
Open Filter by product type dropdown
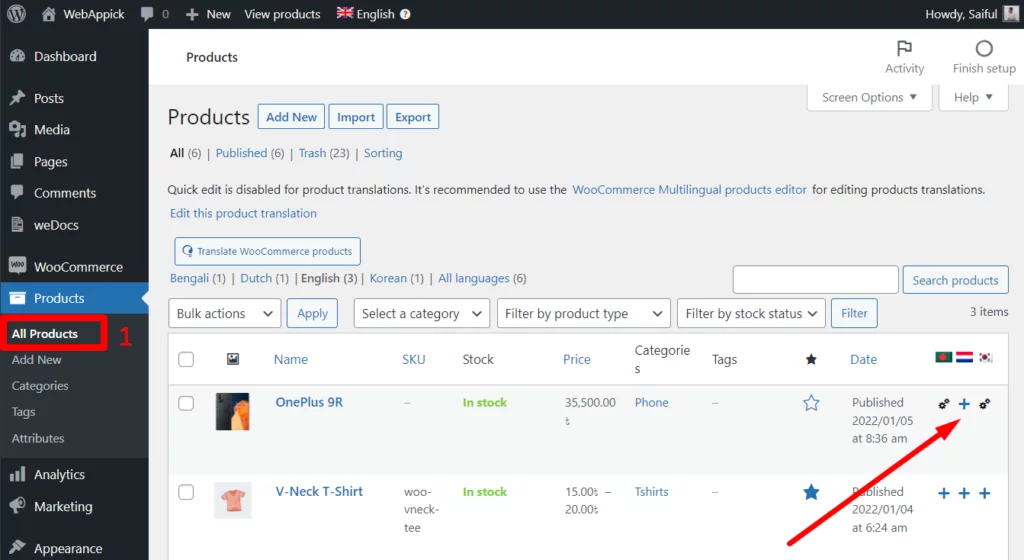(583, 313)
